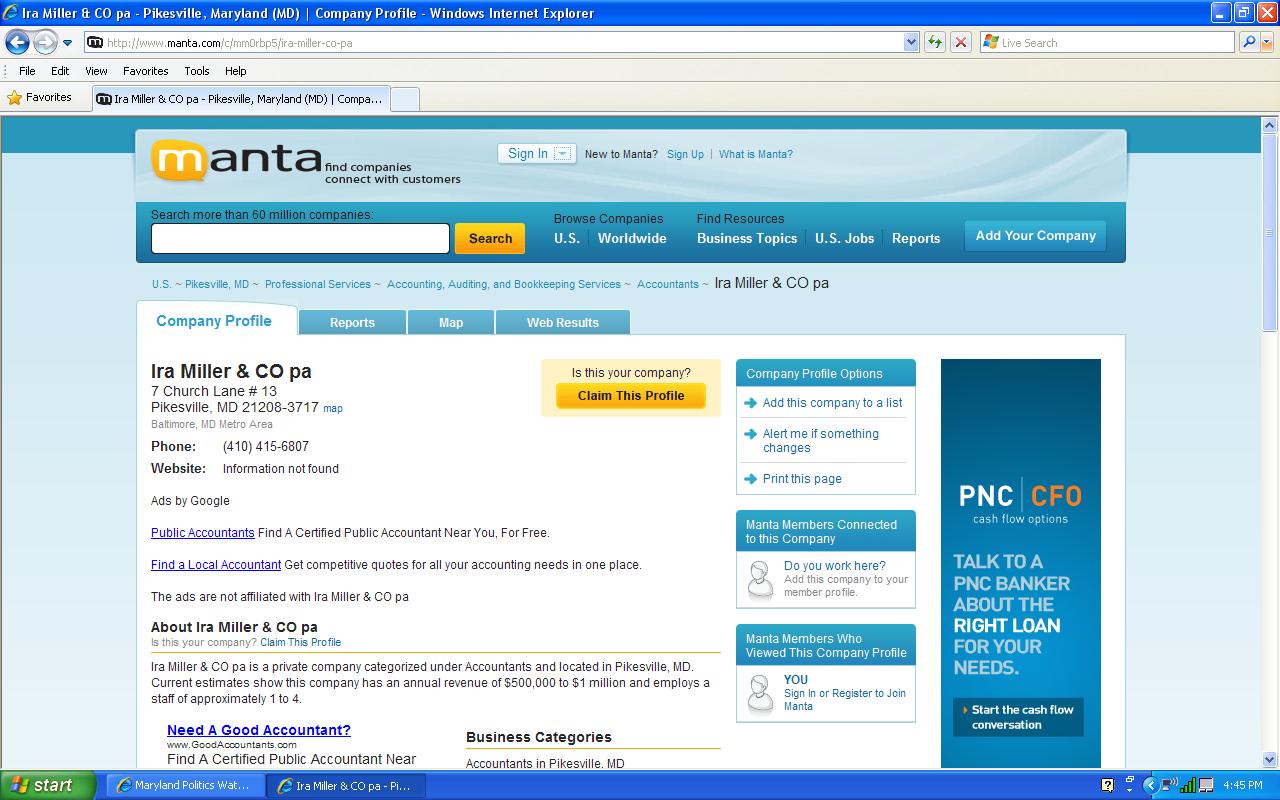Screen dimensions: 1280x800
Task: Browse companies Worldwide
Action: (632, 238)
